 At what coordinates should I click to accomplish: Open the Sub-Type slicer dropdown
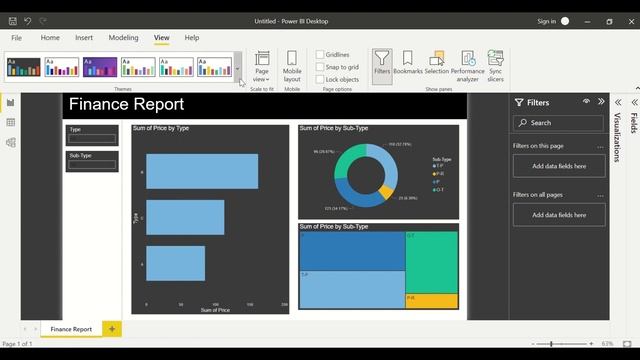pos(92,165)
